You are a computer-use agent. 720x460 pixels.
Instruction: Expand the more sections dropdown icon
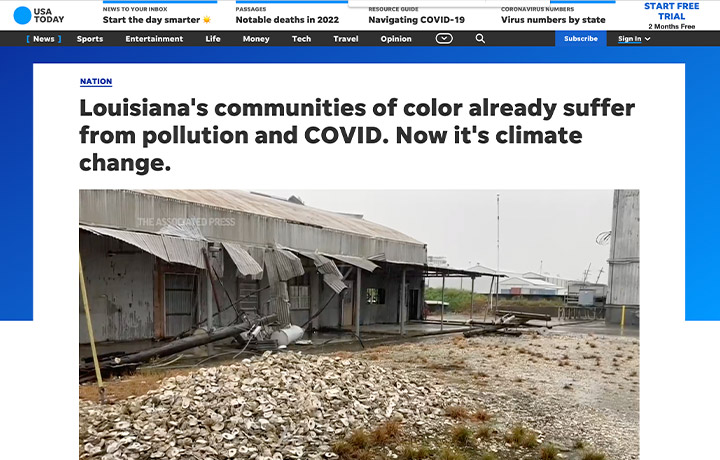(x=444, y=39)
